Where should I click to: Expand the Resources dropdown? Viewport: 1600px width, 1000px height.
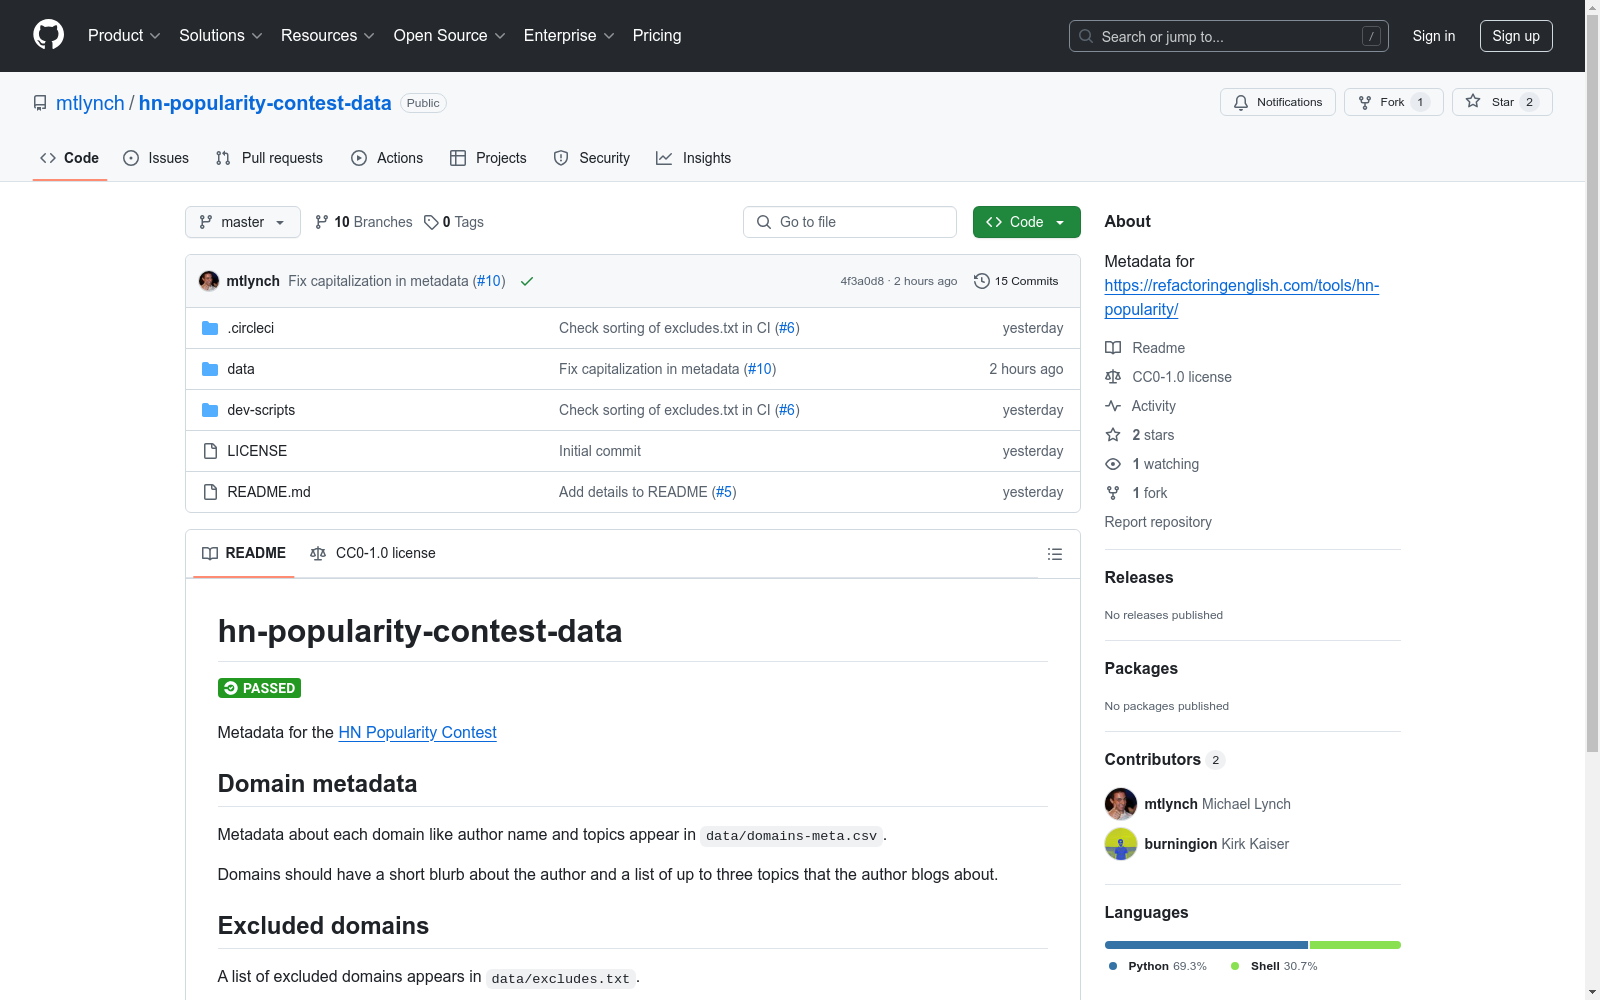[328, 36]
